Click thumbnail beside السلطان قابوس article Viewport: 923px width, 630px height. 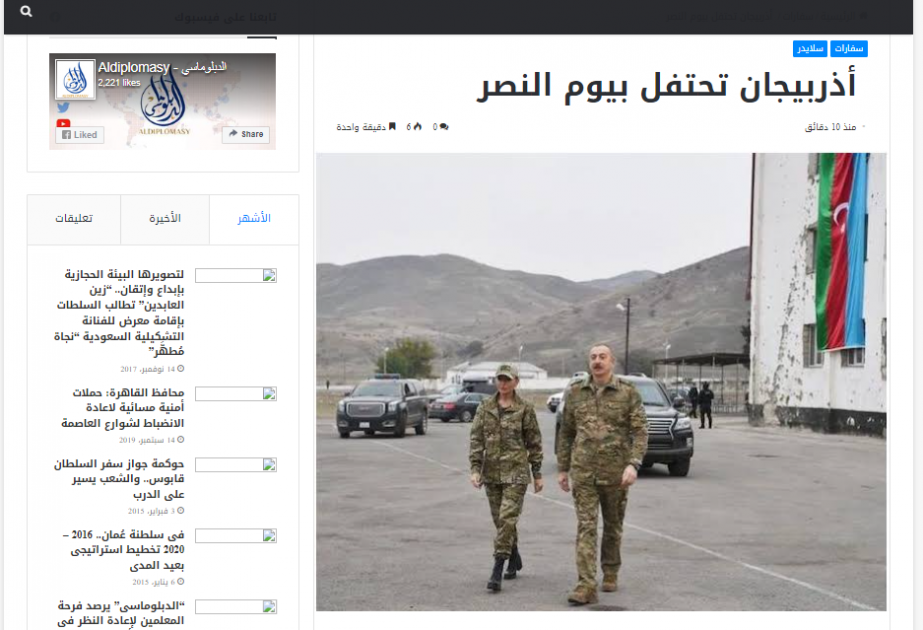pyautogui.click(x=236, y=465)
